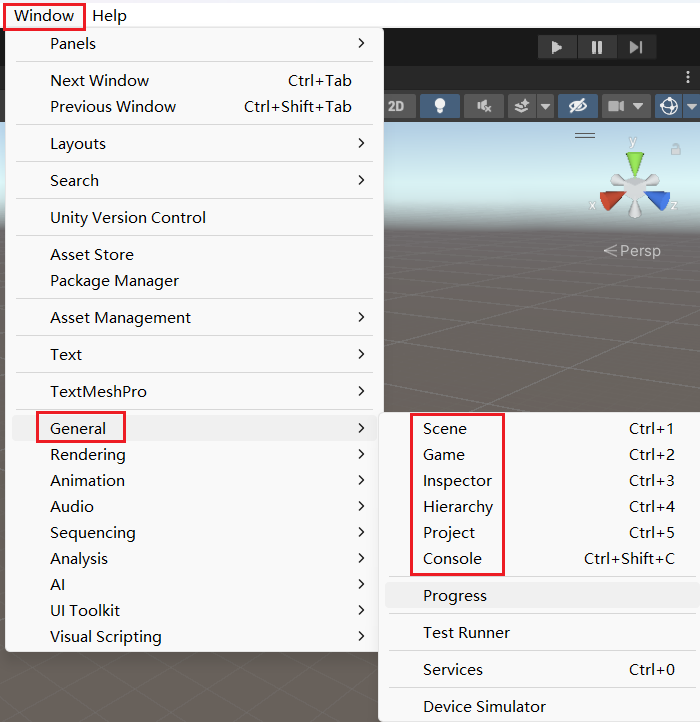Click the orientation gizmo center cube
The height and width of the screenshot is (722, 700).
pyautogui.click(x=635, y=188)
